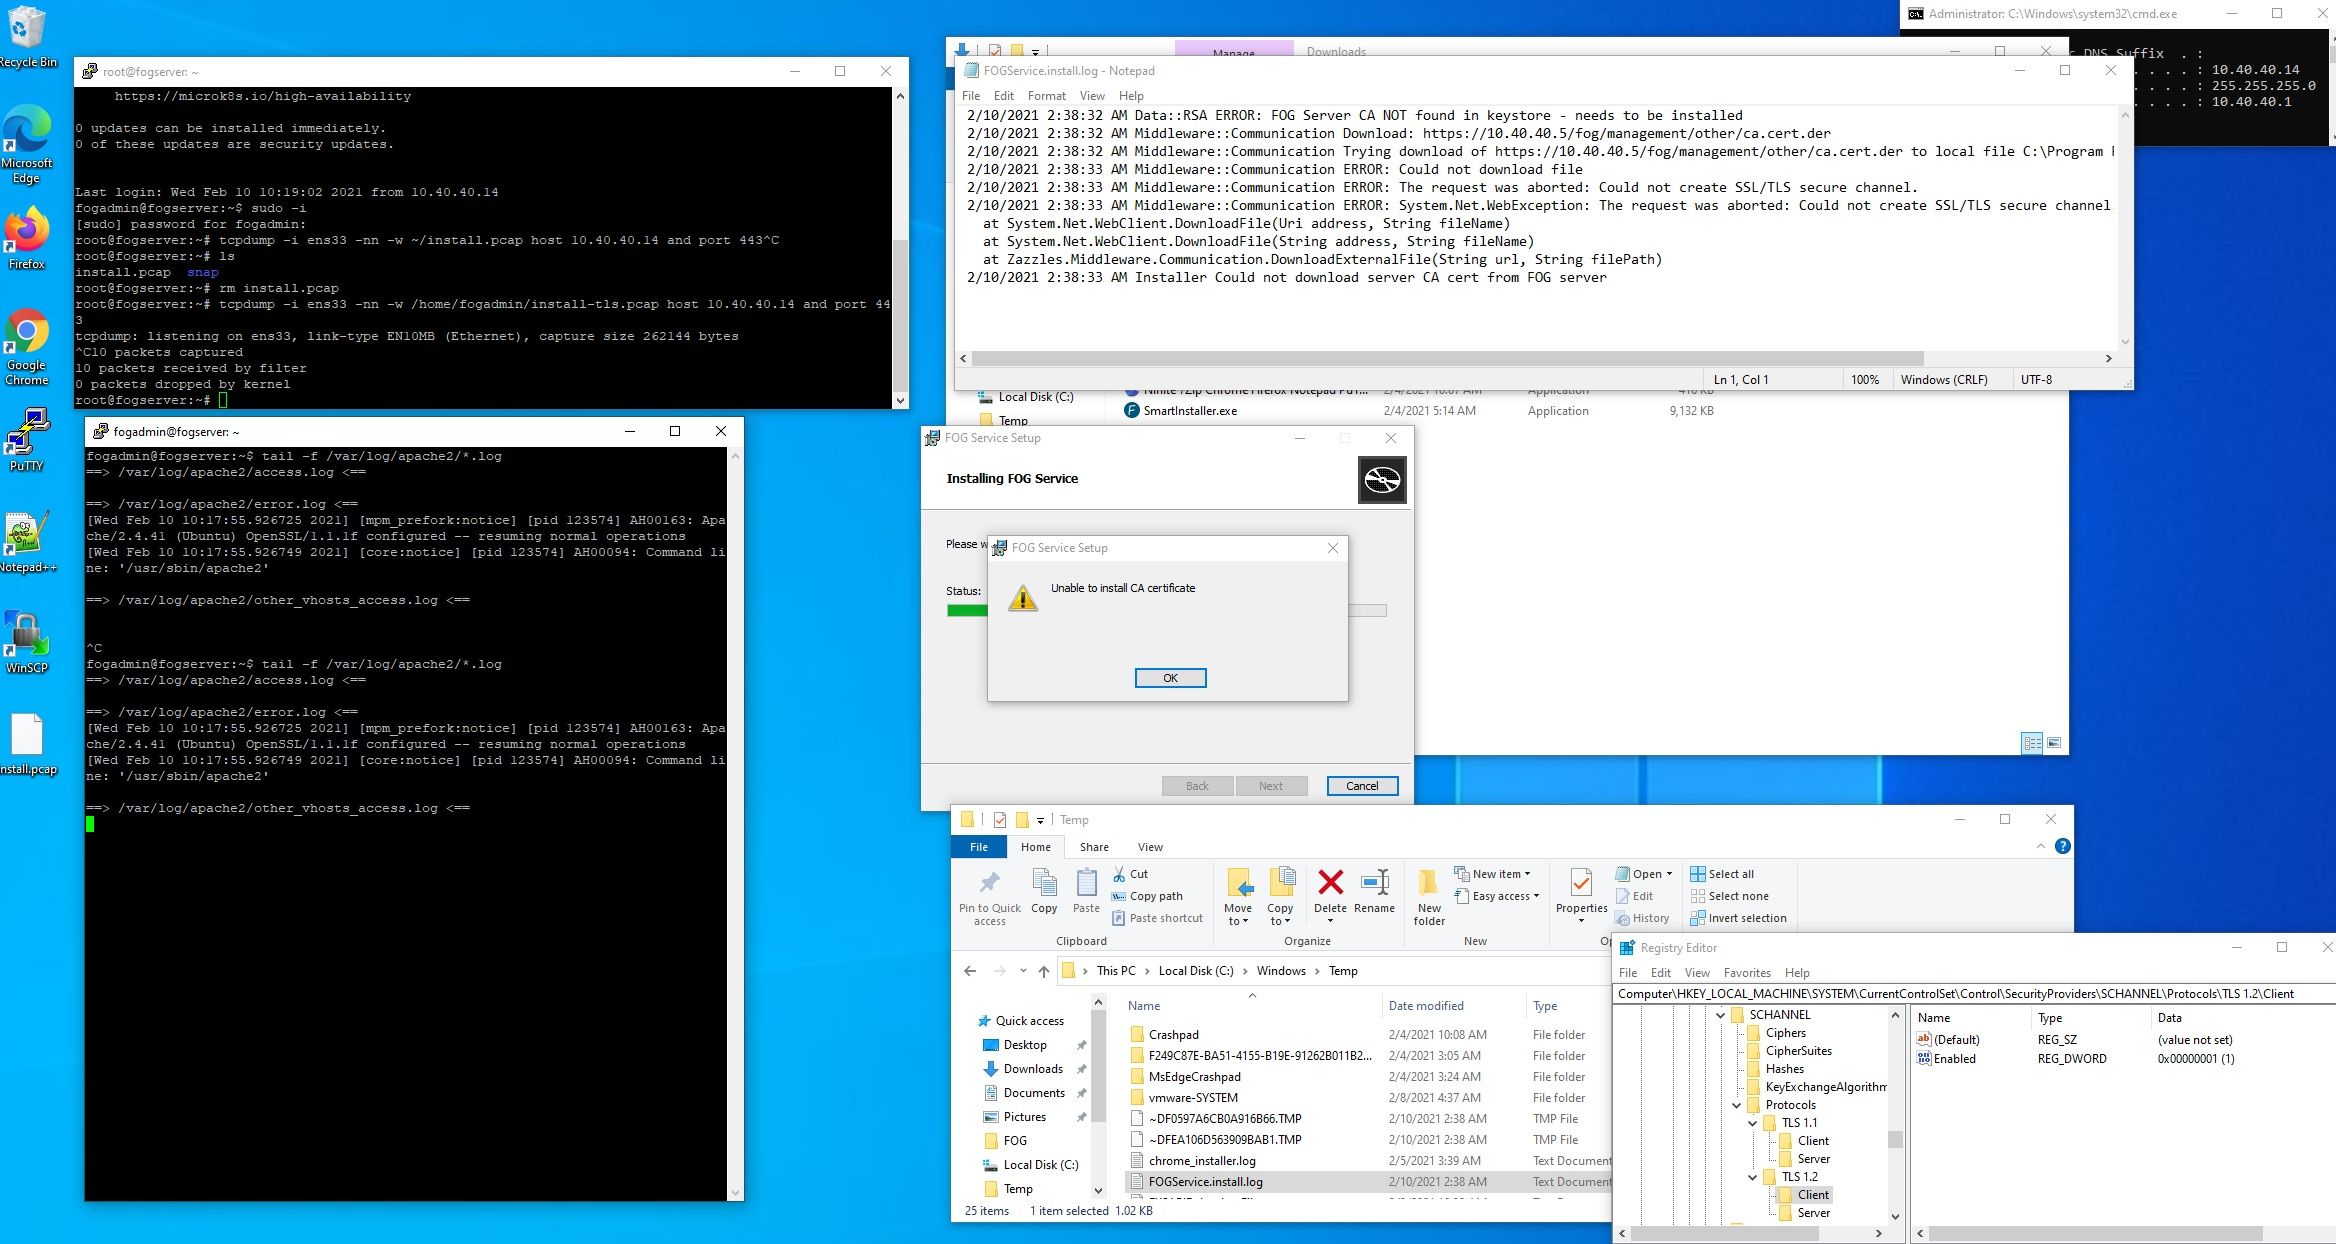Open Notepad Format menu
The image size is (2336, 1244).
1046,96
